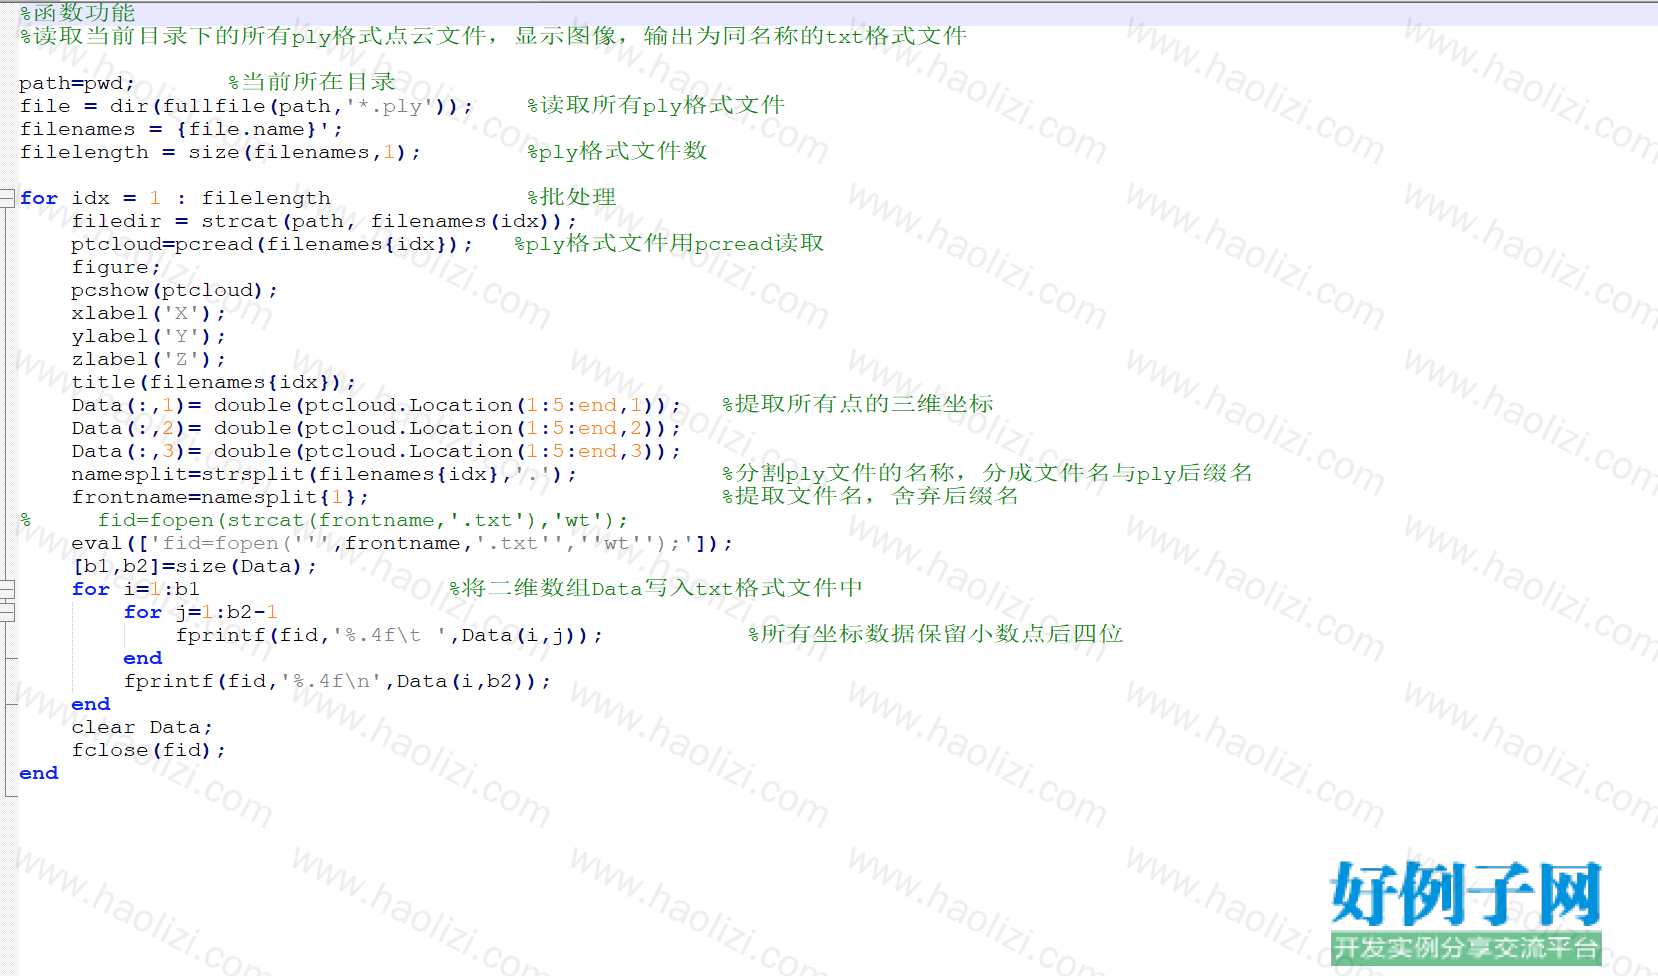Collapse the 'for i=1:b1' loop fold marker
The height and width of the screenshot is (976, 1658).
click(x=7, y=588)
